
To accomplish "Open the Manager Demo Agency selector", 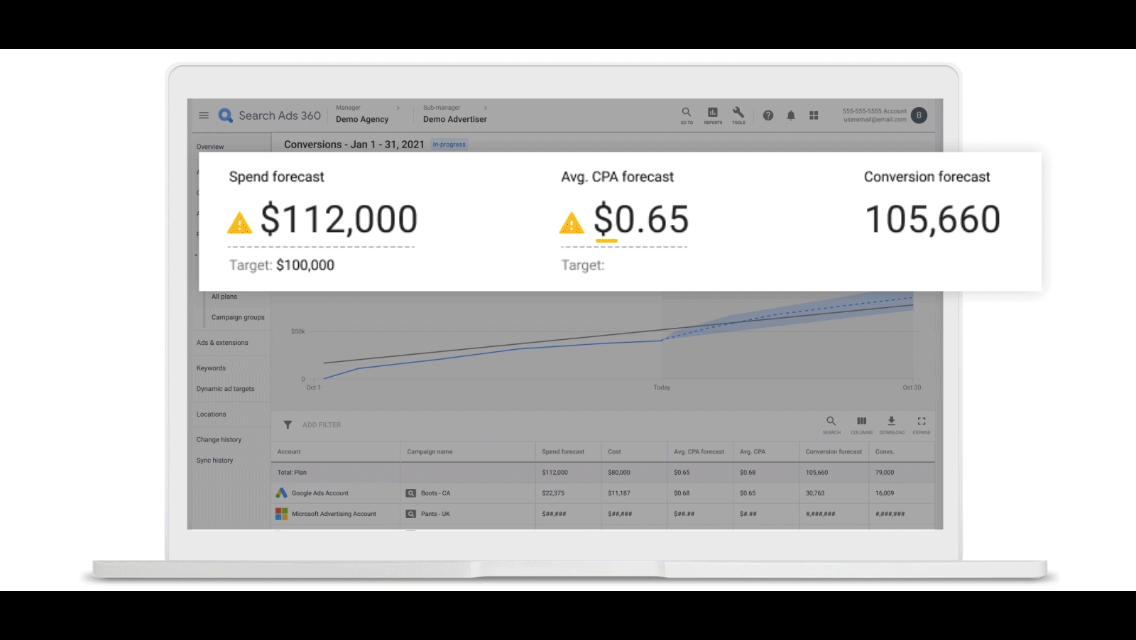I will click(362, 119).
